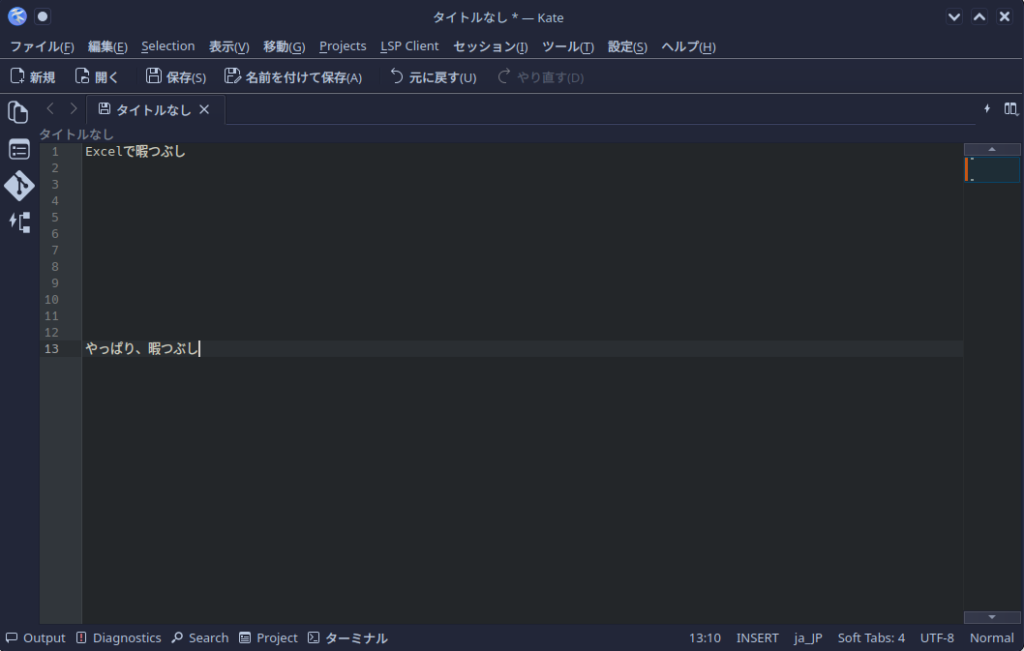Open the ヘルプ(H) menu

point(688,46)
